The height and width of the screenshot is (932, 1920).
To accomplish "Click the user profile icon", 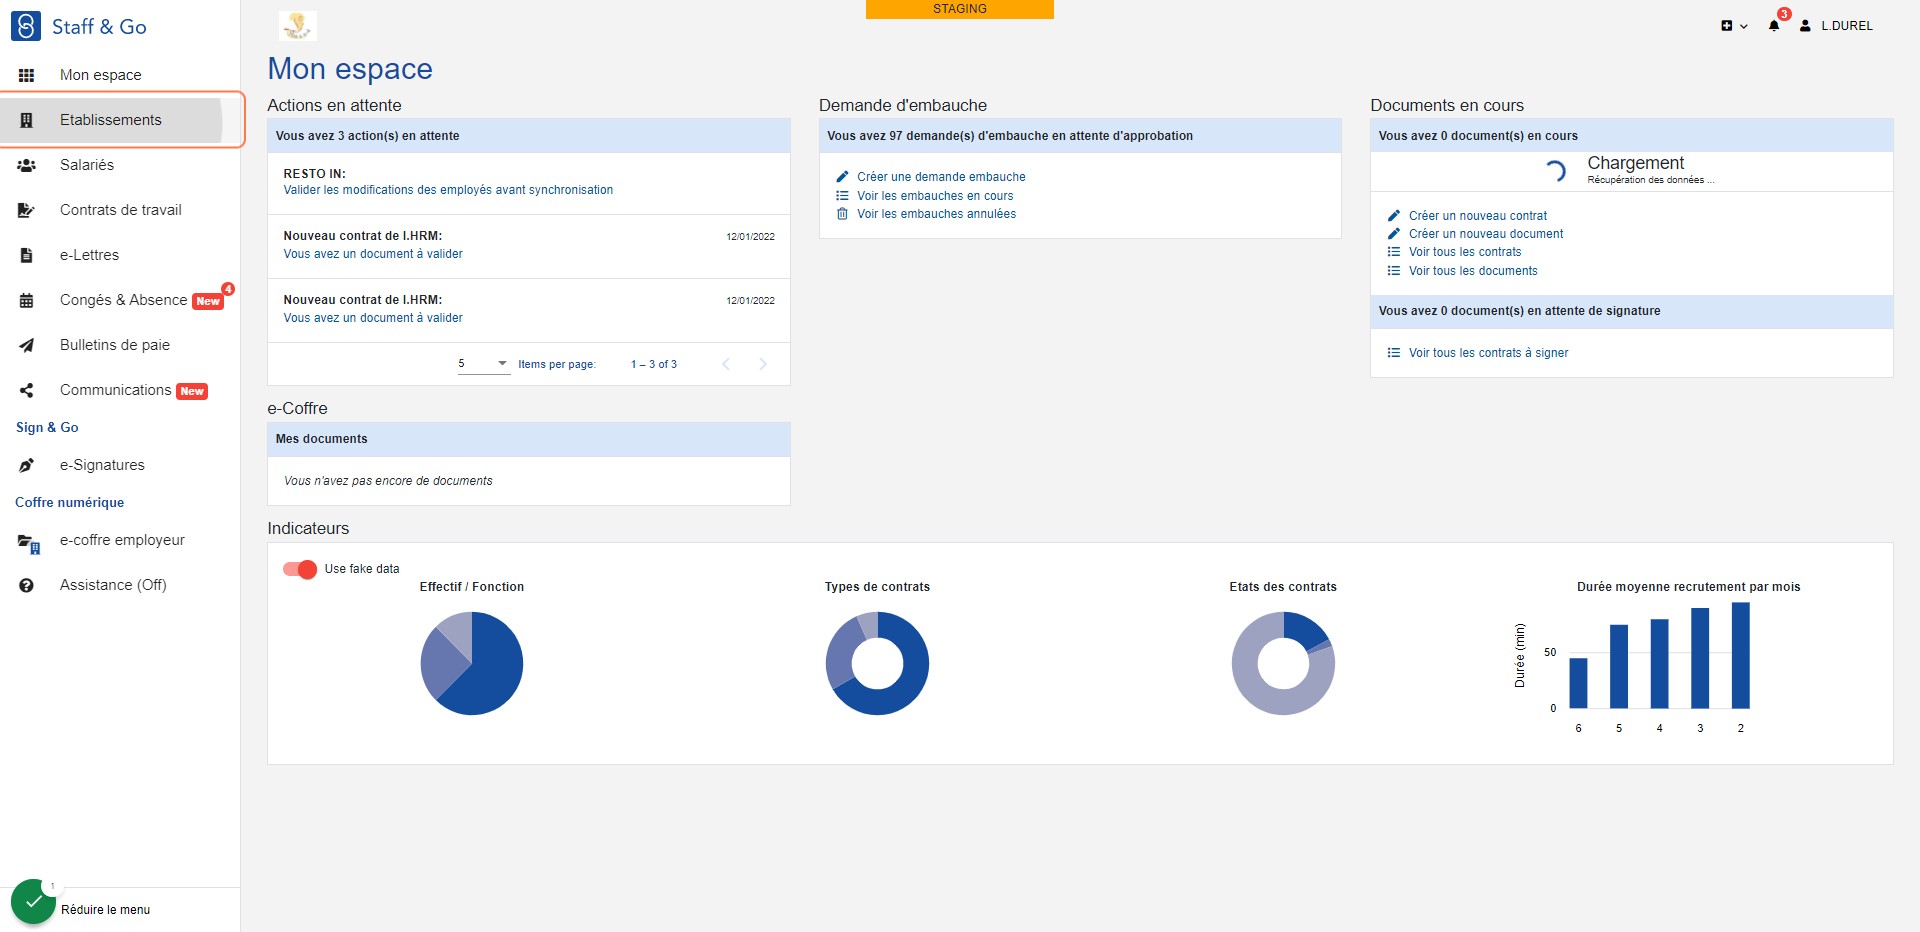I will [1805, 26].
